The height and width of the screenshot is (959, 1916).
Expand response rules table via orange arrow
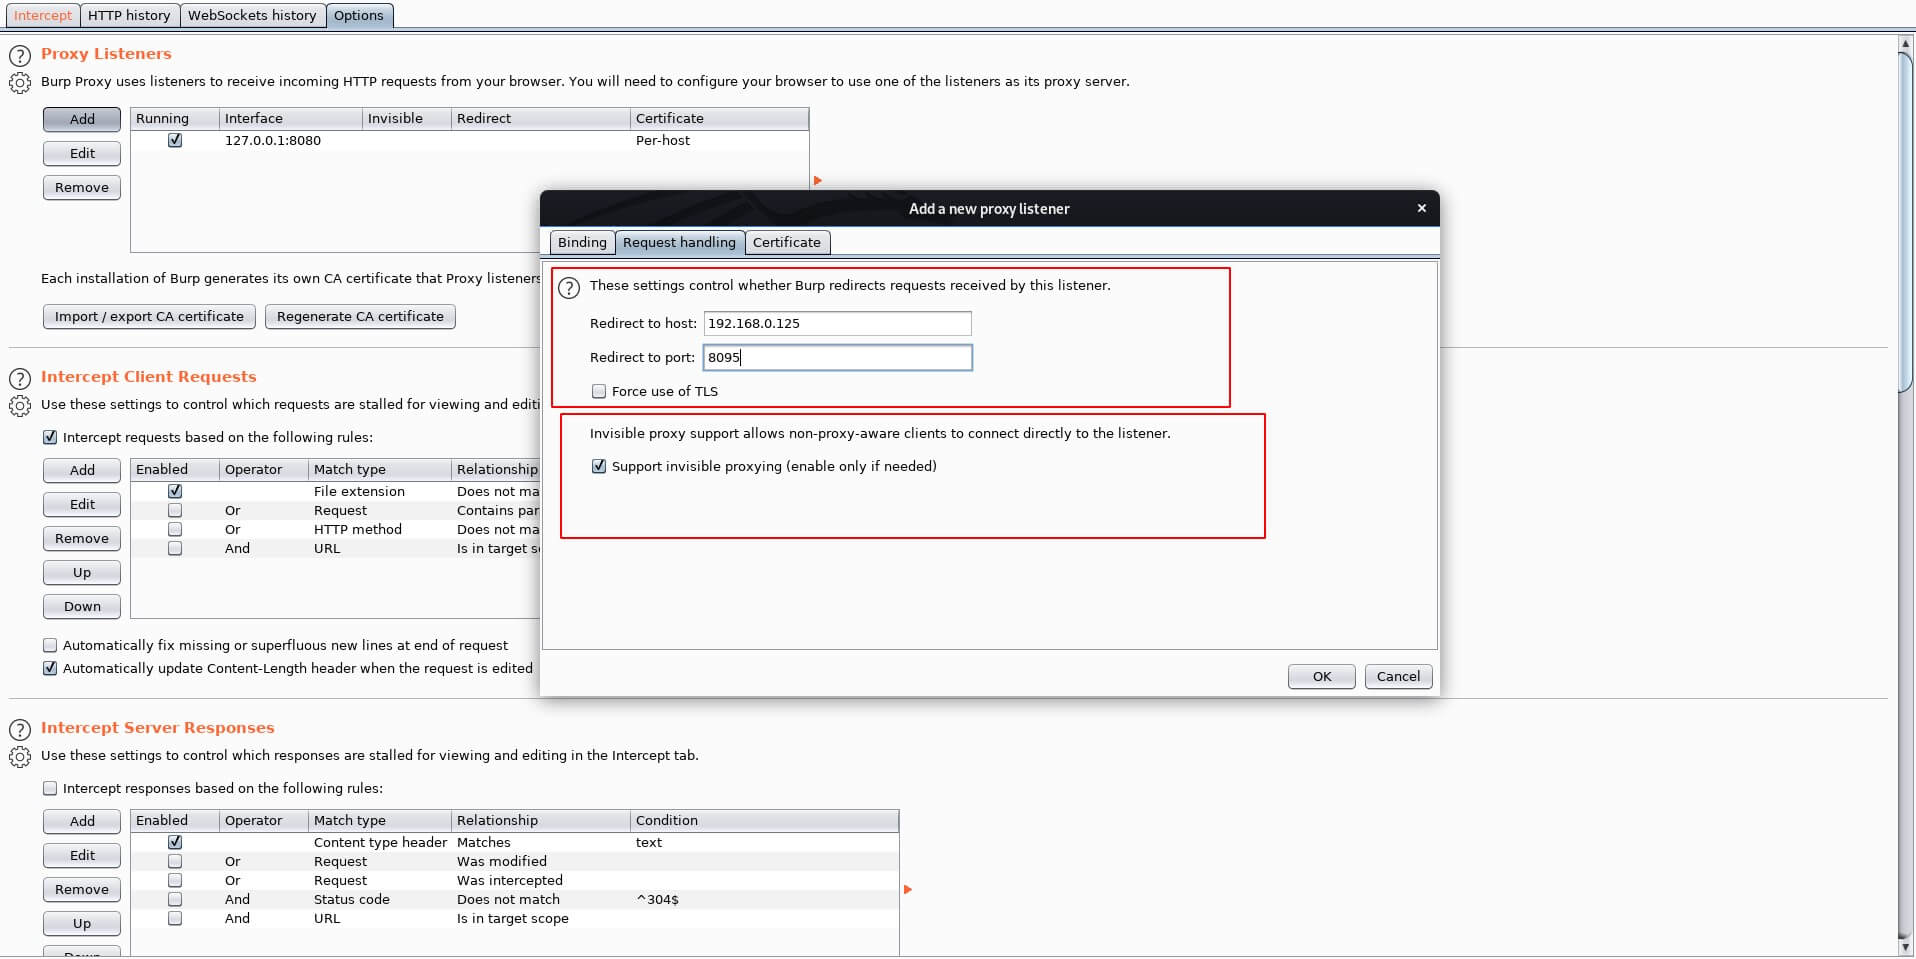pos(908,889)
